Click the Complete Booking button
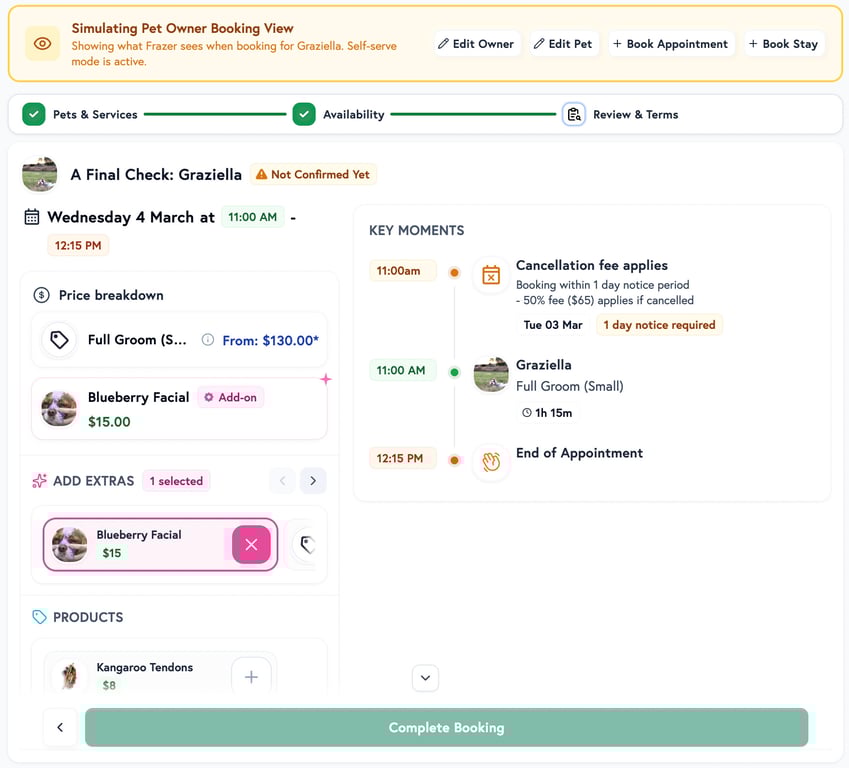This screenshot has width=849, height=768. (446, 727)
